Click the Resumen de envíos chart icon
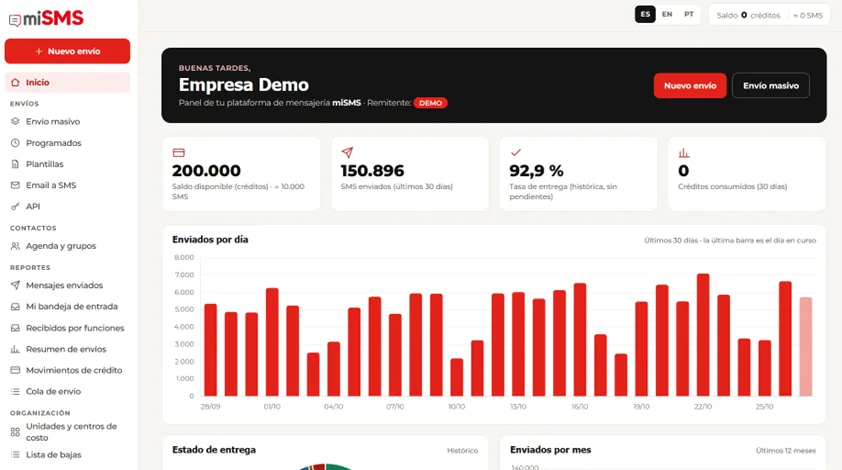Viewport: 842px width, 470px height. (15, 349)
